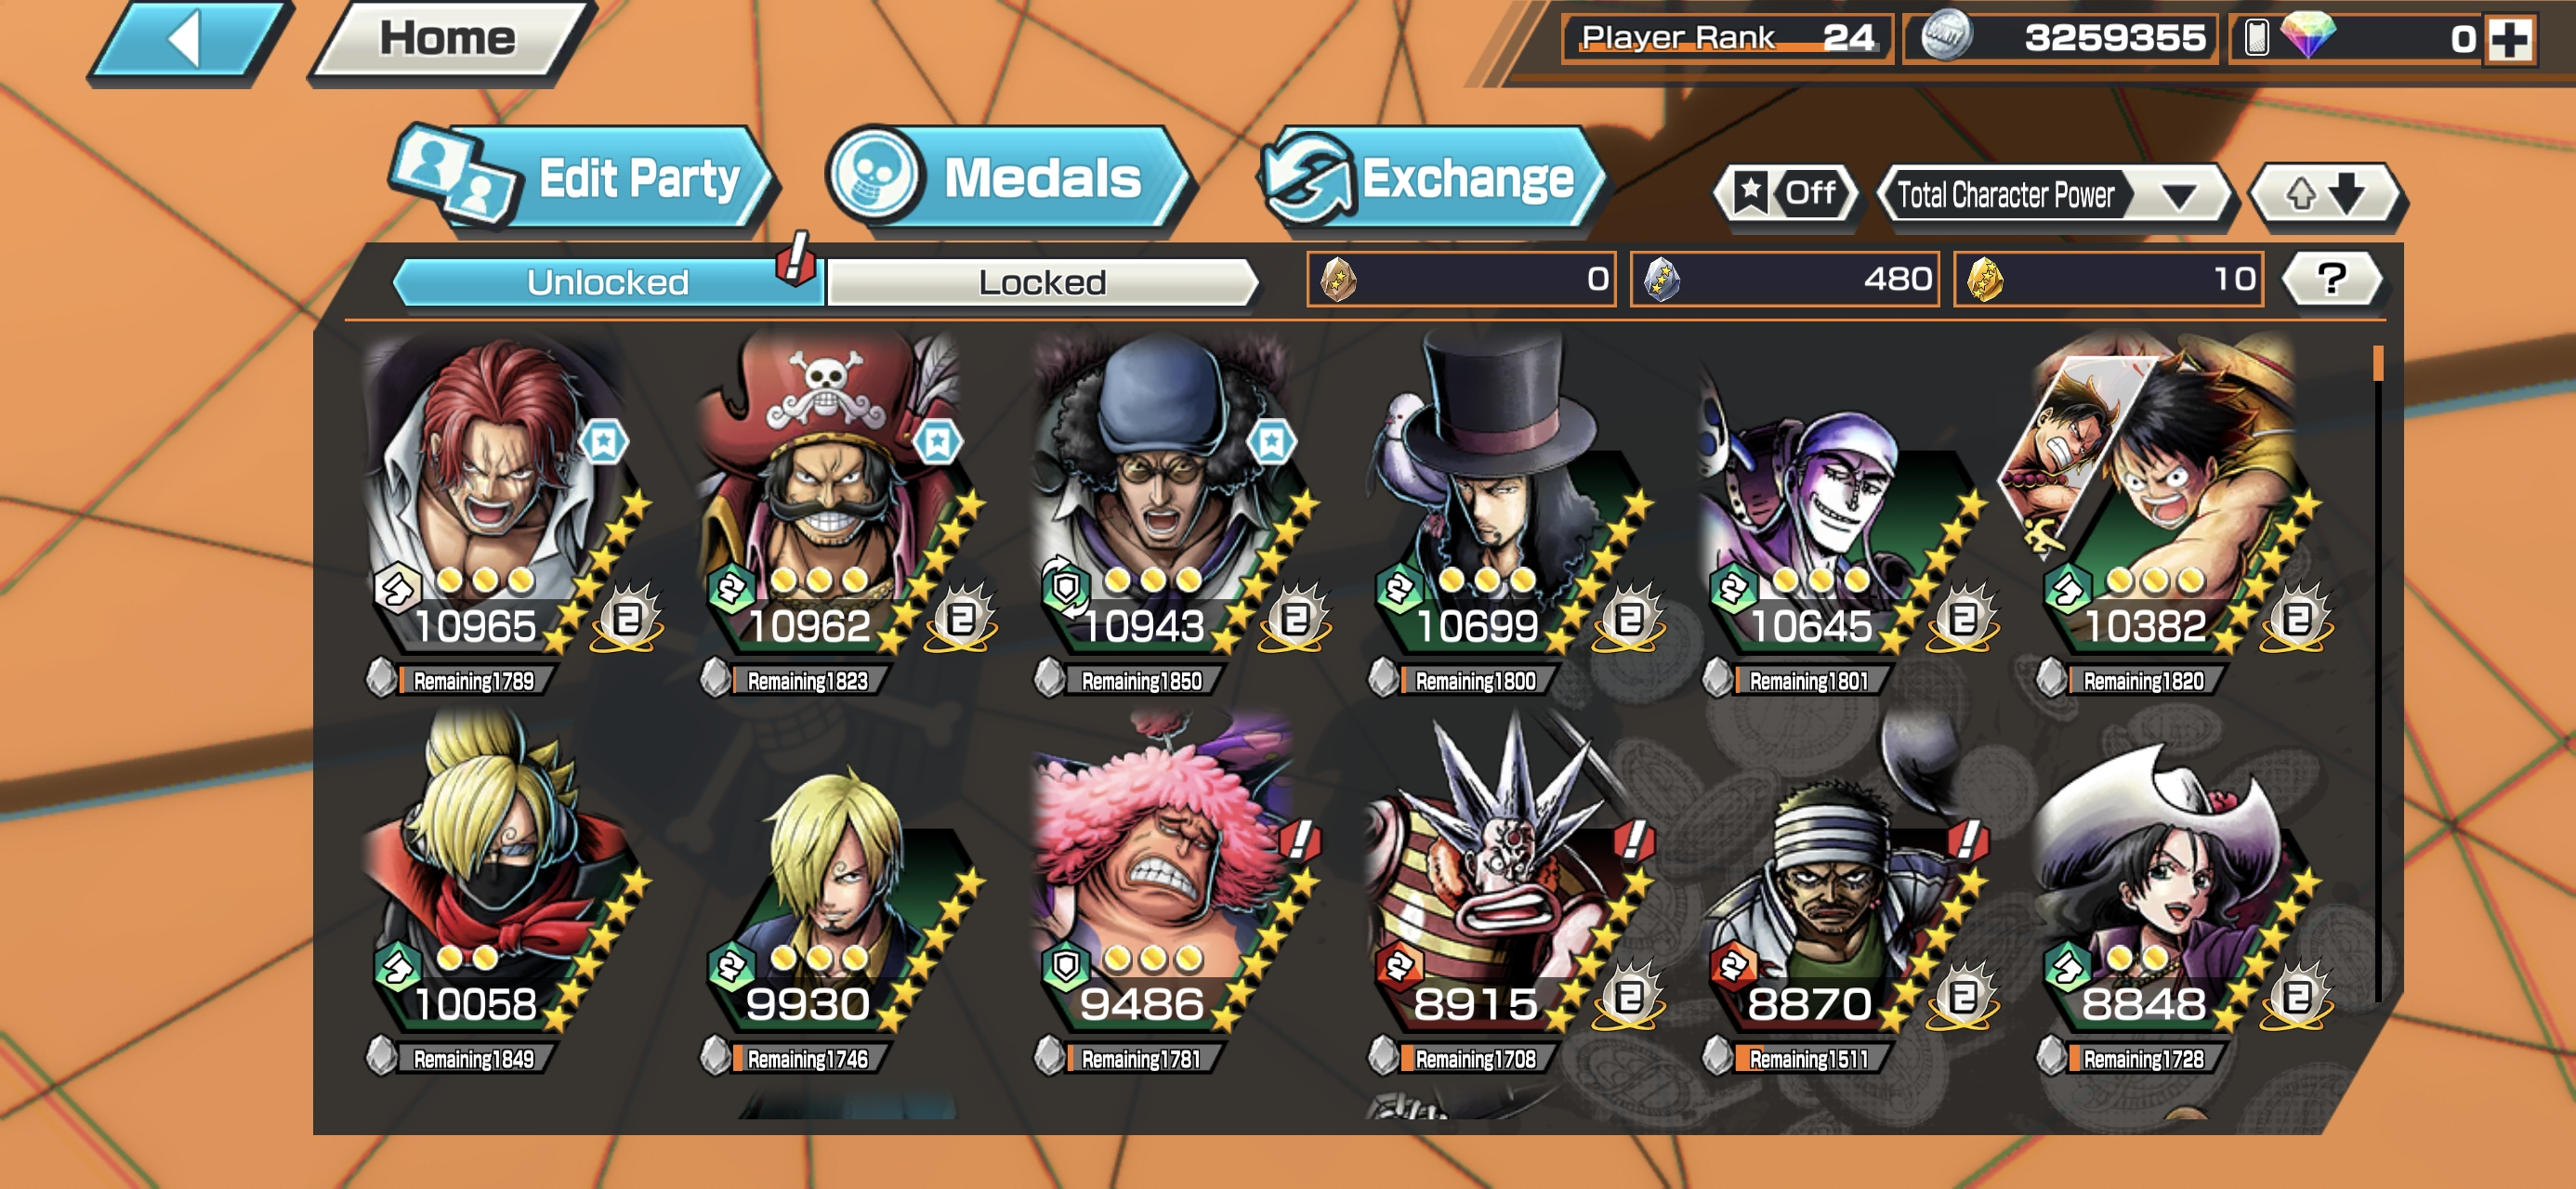Image resolution: width=2576 pixels, height=1189 pixels.
Task: Open the question mark help button
Action: click(2332, 279)
